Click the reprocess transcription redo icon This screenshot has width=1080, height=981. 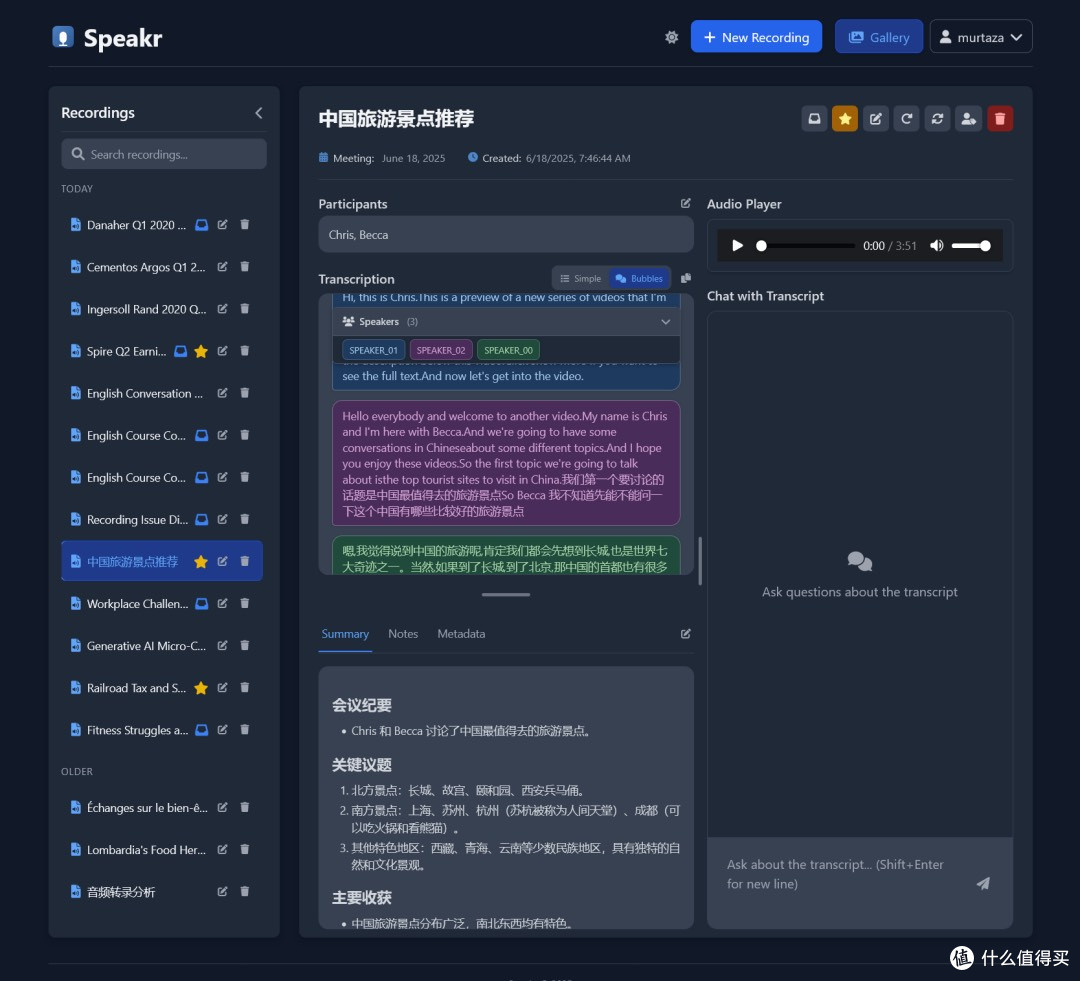coord(906,118)
